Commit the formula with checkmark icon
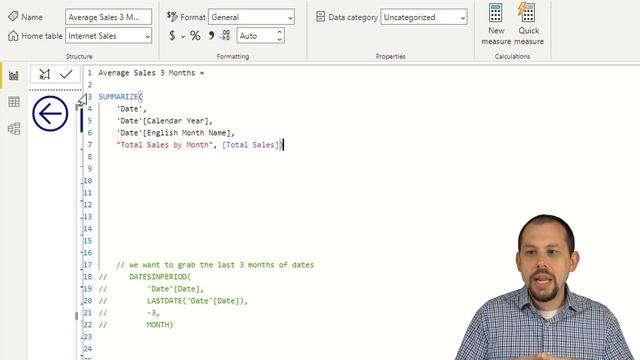 [66, 74]
